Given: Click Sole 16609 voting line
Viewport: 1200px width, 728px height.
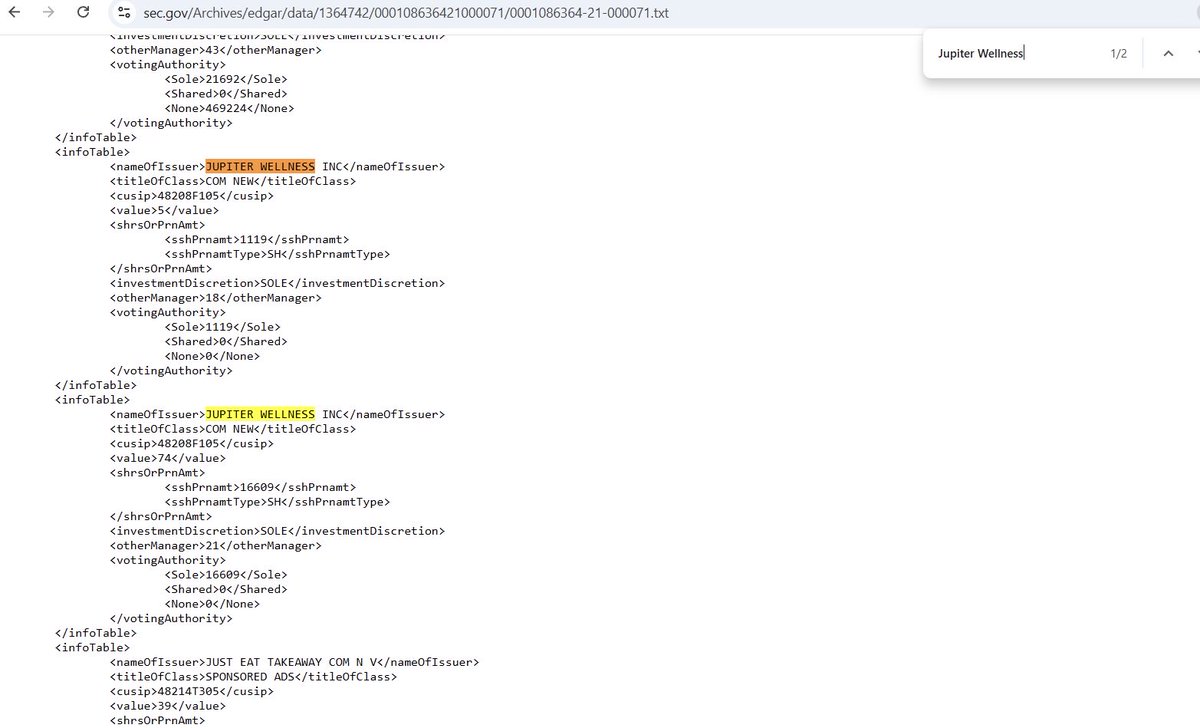Looking at the screenshot, I should 226,575.
